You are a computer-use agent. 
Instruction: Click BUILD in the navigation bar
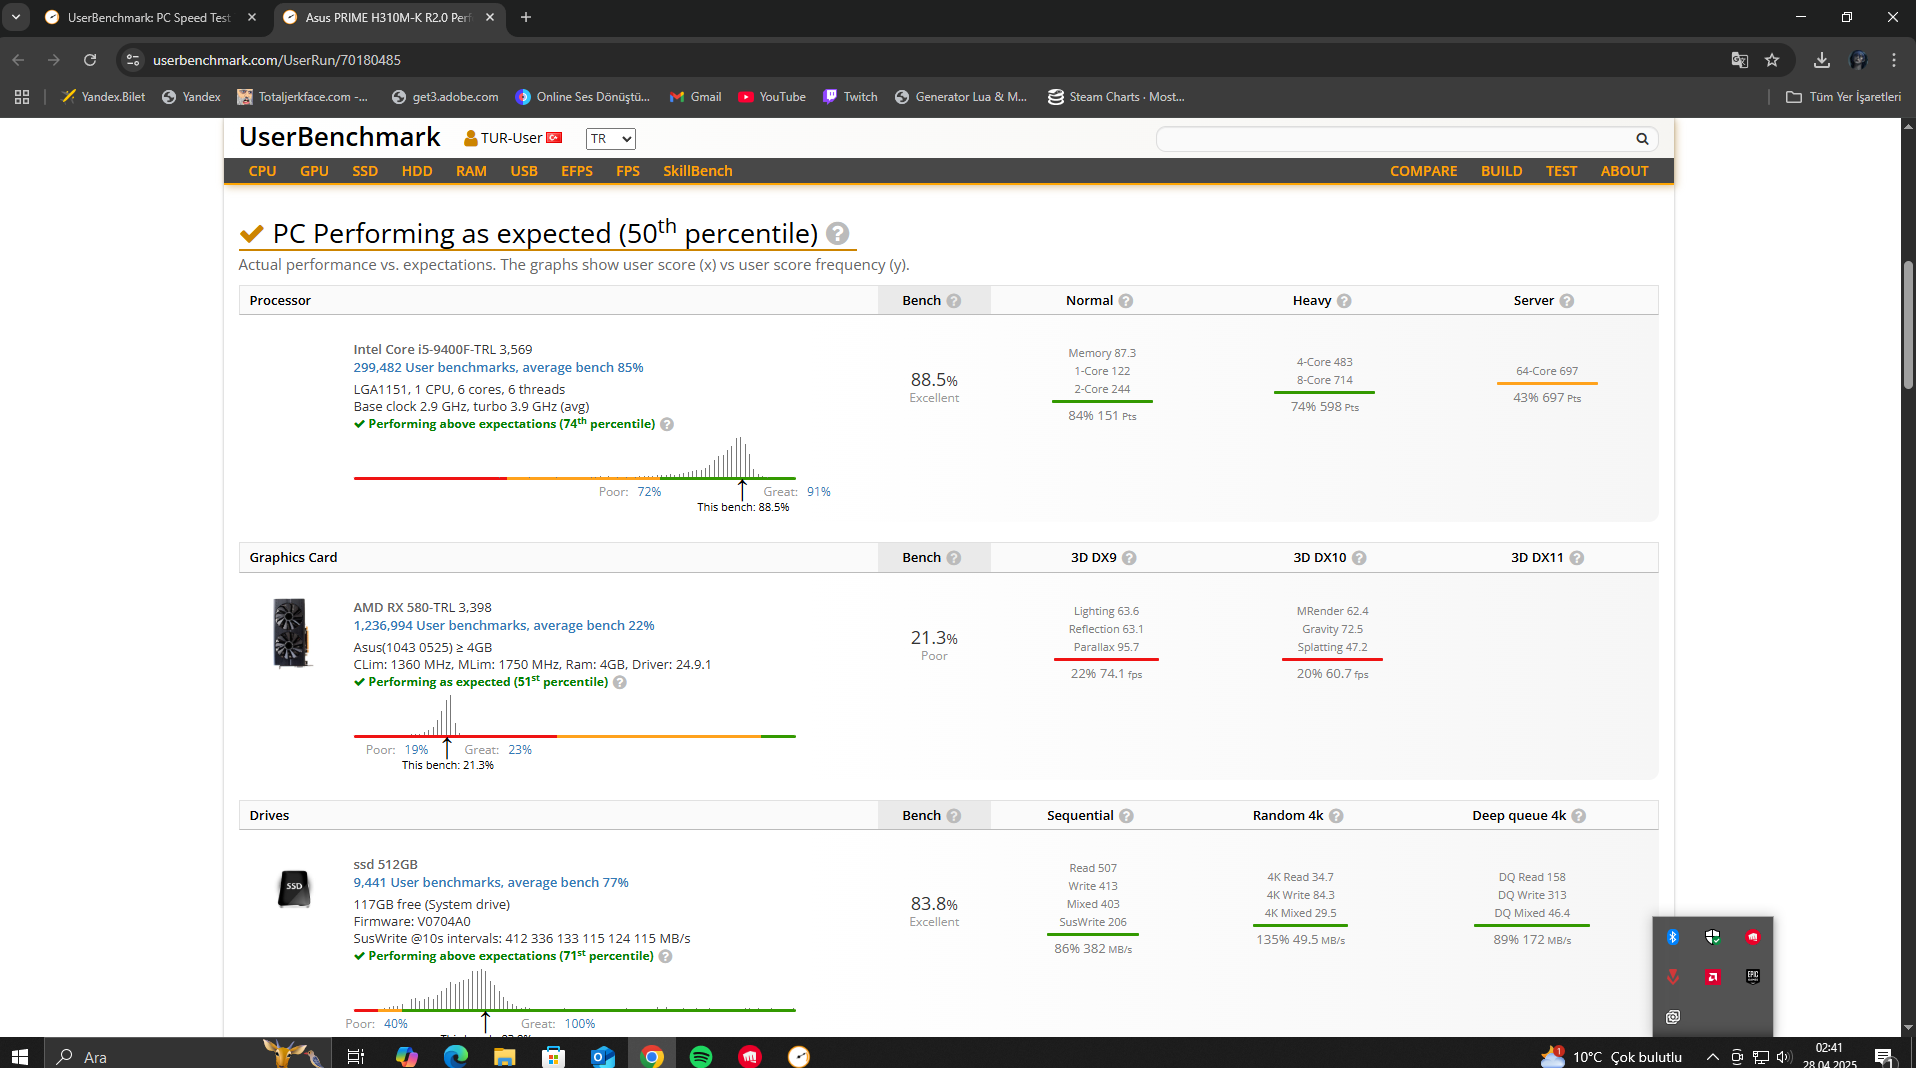pyautogui.click(x=1502, y=171)
